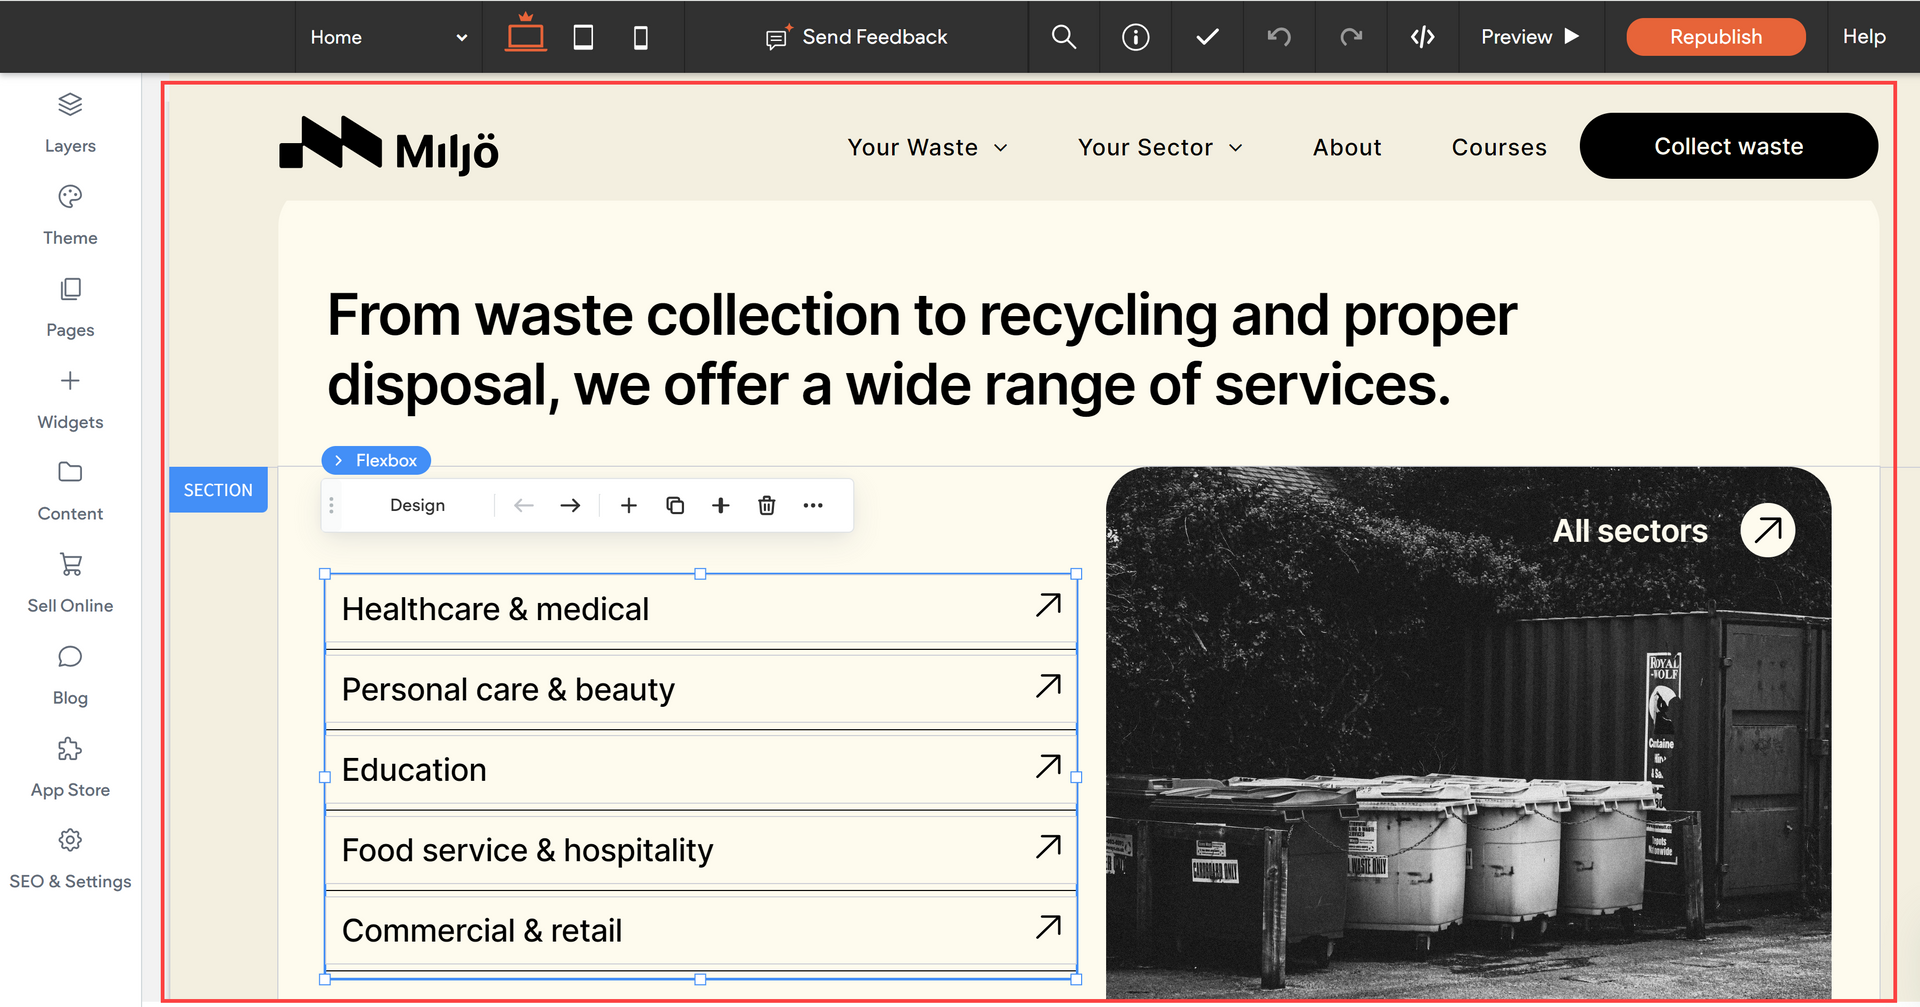The image size is (1920, 1007).
Task: Open the Theme settings
Action: 70,214
